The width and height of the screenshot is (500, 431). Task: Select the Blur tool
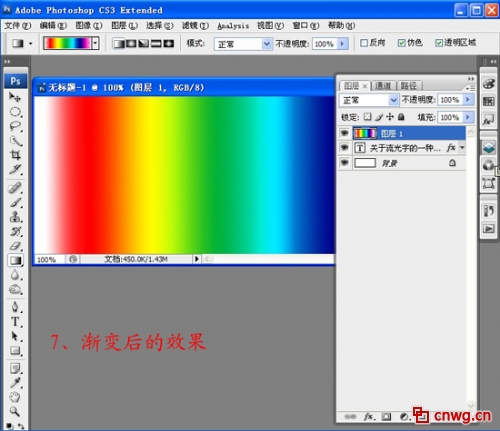coord(15,275)
